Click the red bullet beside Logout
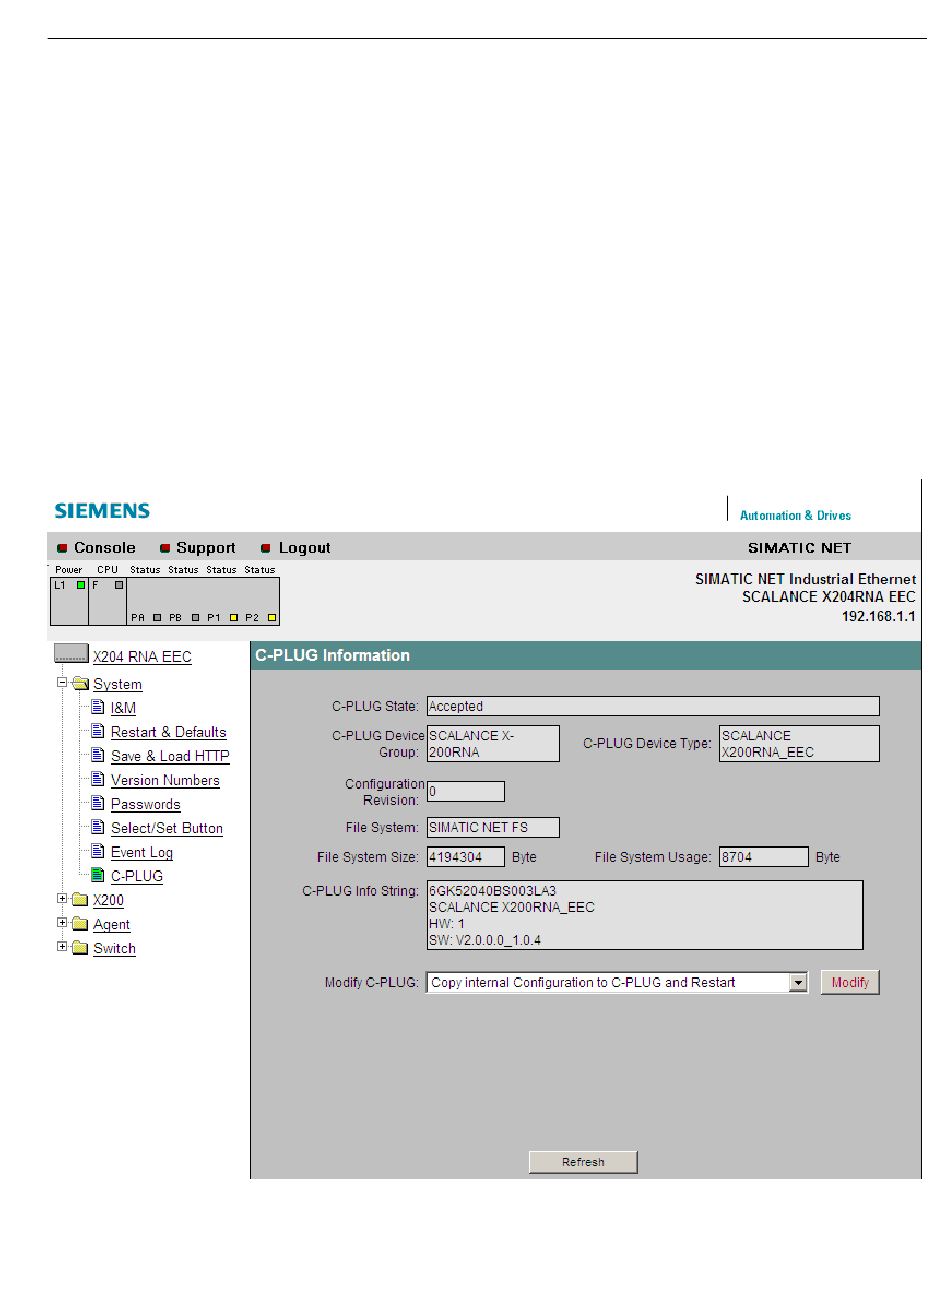This screenshot has height=1301, width=950. (266, 548)
